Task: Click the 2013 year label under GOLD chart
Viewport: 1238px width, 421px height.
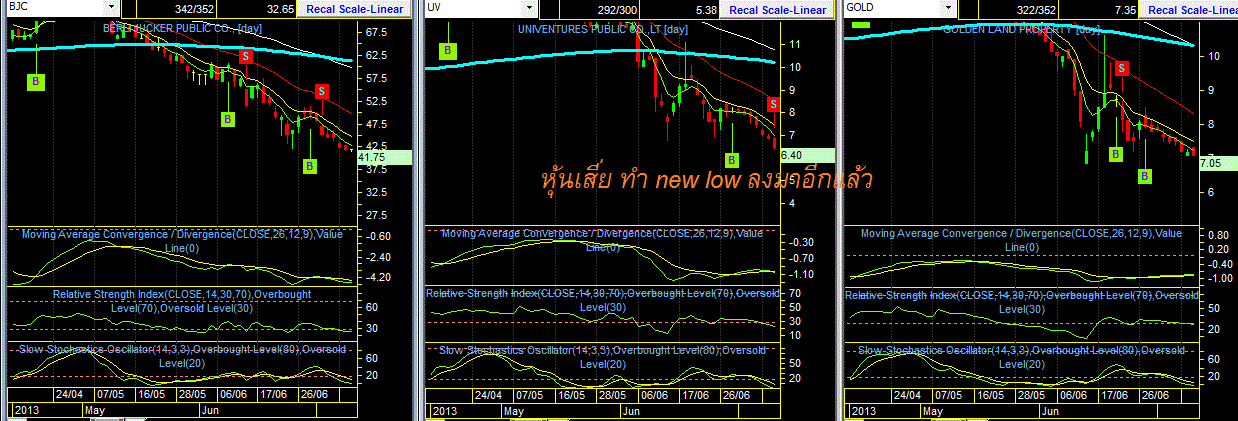Action: (861, 410)
